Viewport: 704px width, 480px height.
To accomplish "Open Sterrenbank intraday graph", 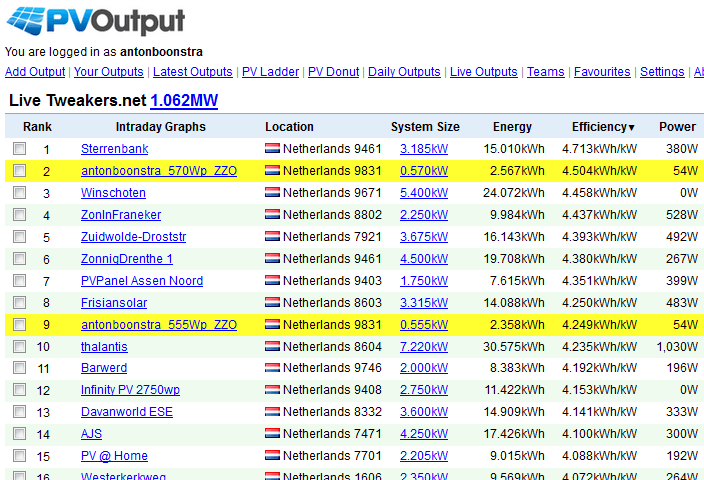I will (114, 149).
